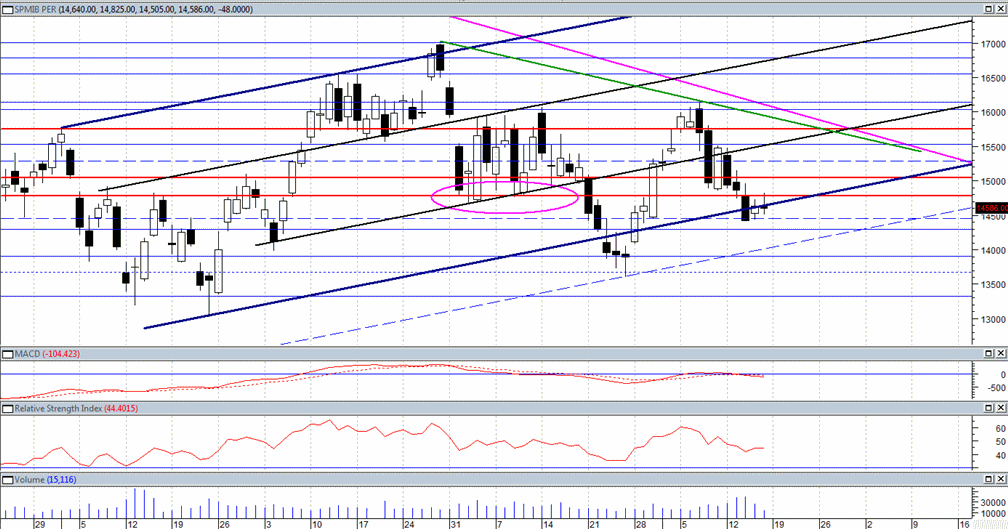
Task: Click the 30000 volume axis label
Action: [994, 503]
